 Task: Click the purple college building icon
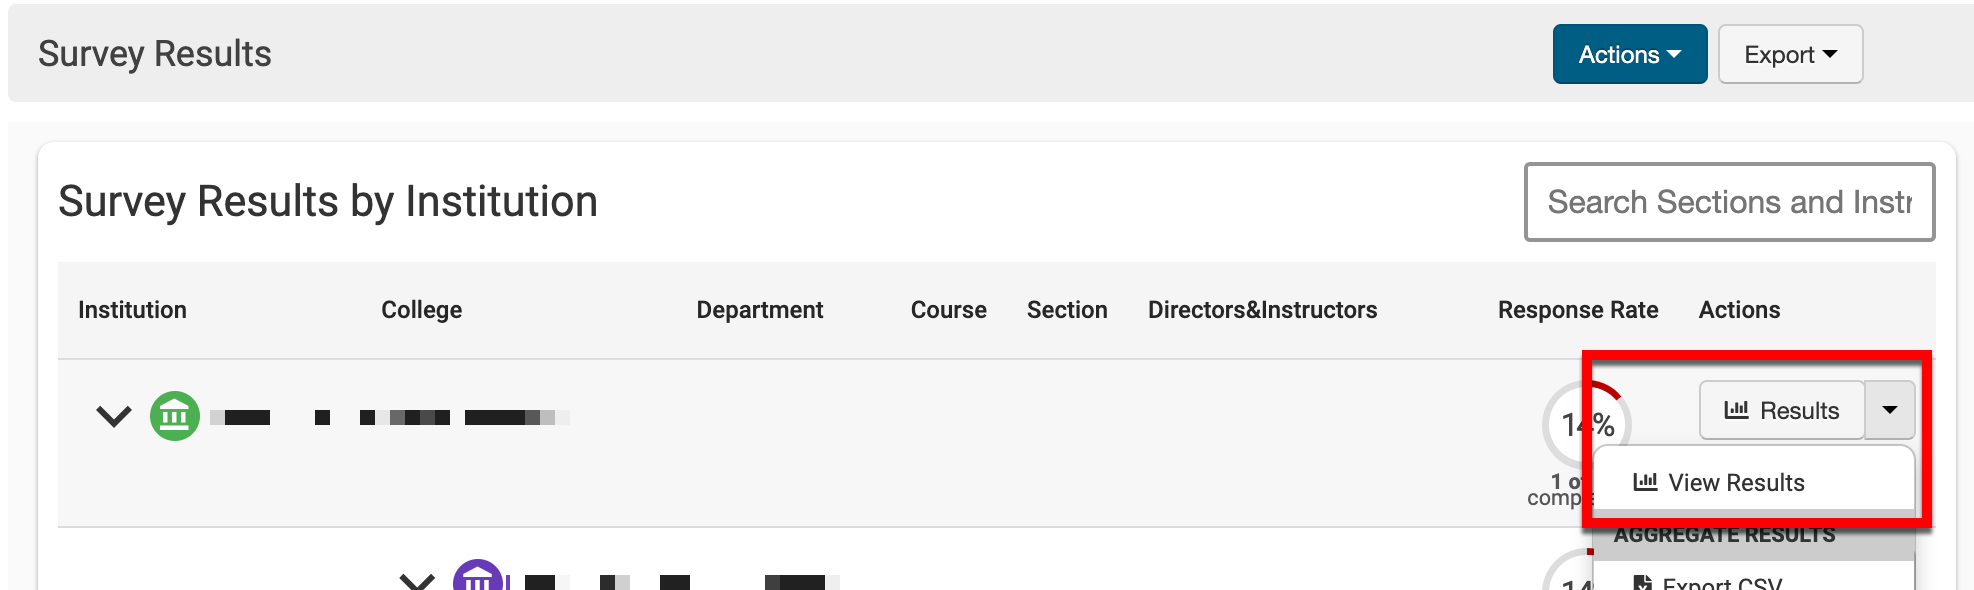click(478, 577)
